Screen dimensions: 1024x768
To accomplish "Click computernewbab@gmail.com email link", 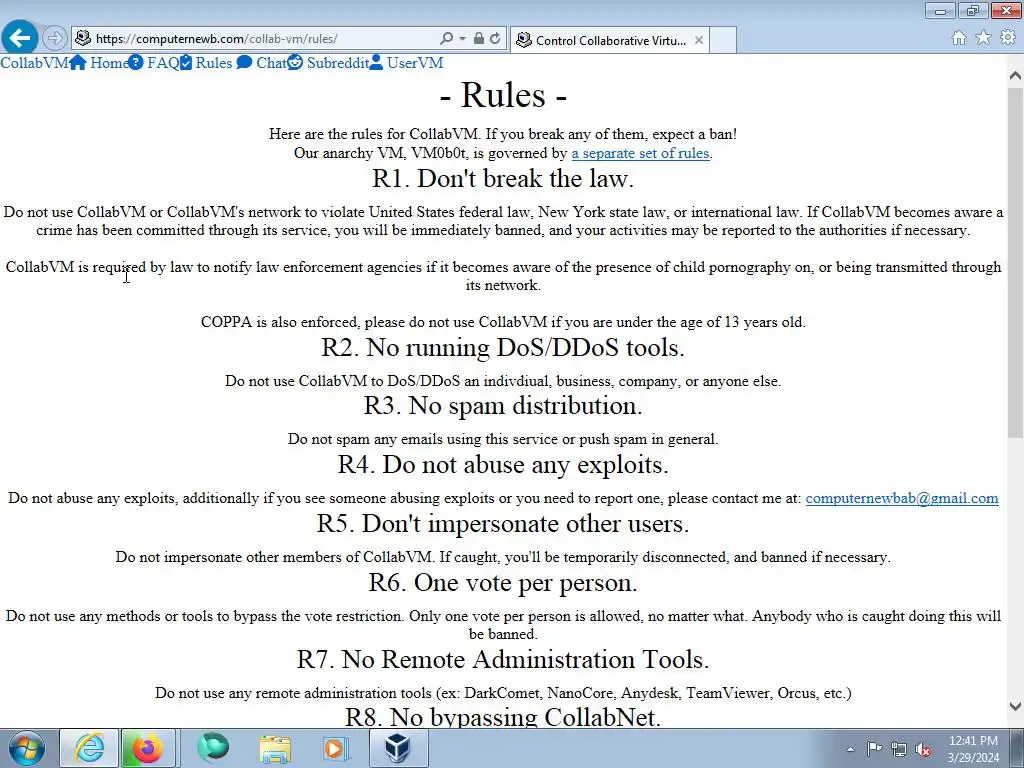I will coord(902,498).
